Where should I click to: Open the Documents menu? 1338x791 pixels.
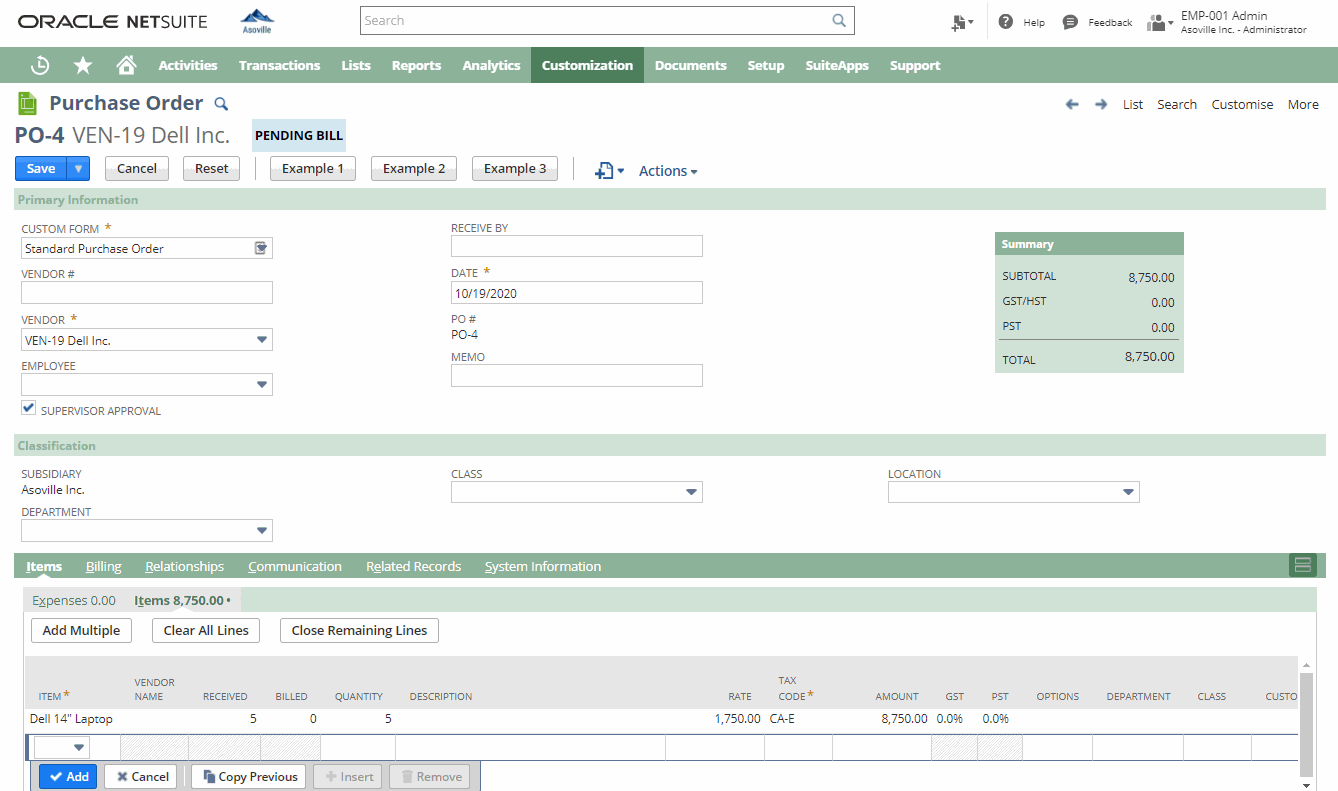(690, 65)
